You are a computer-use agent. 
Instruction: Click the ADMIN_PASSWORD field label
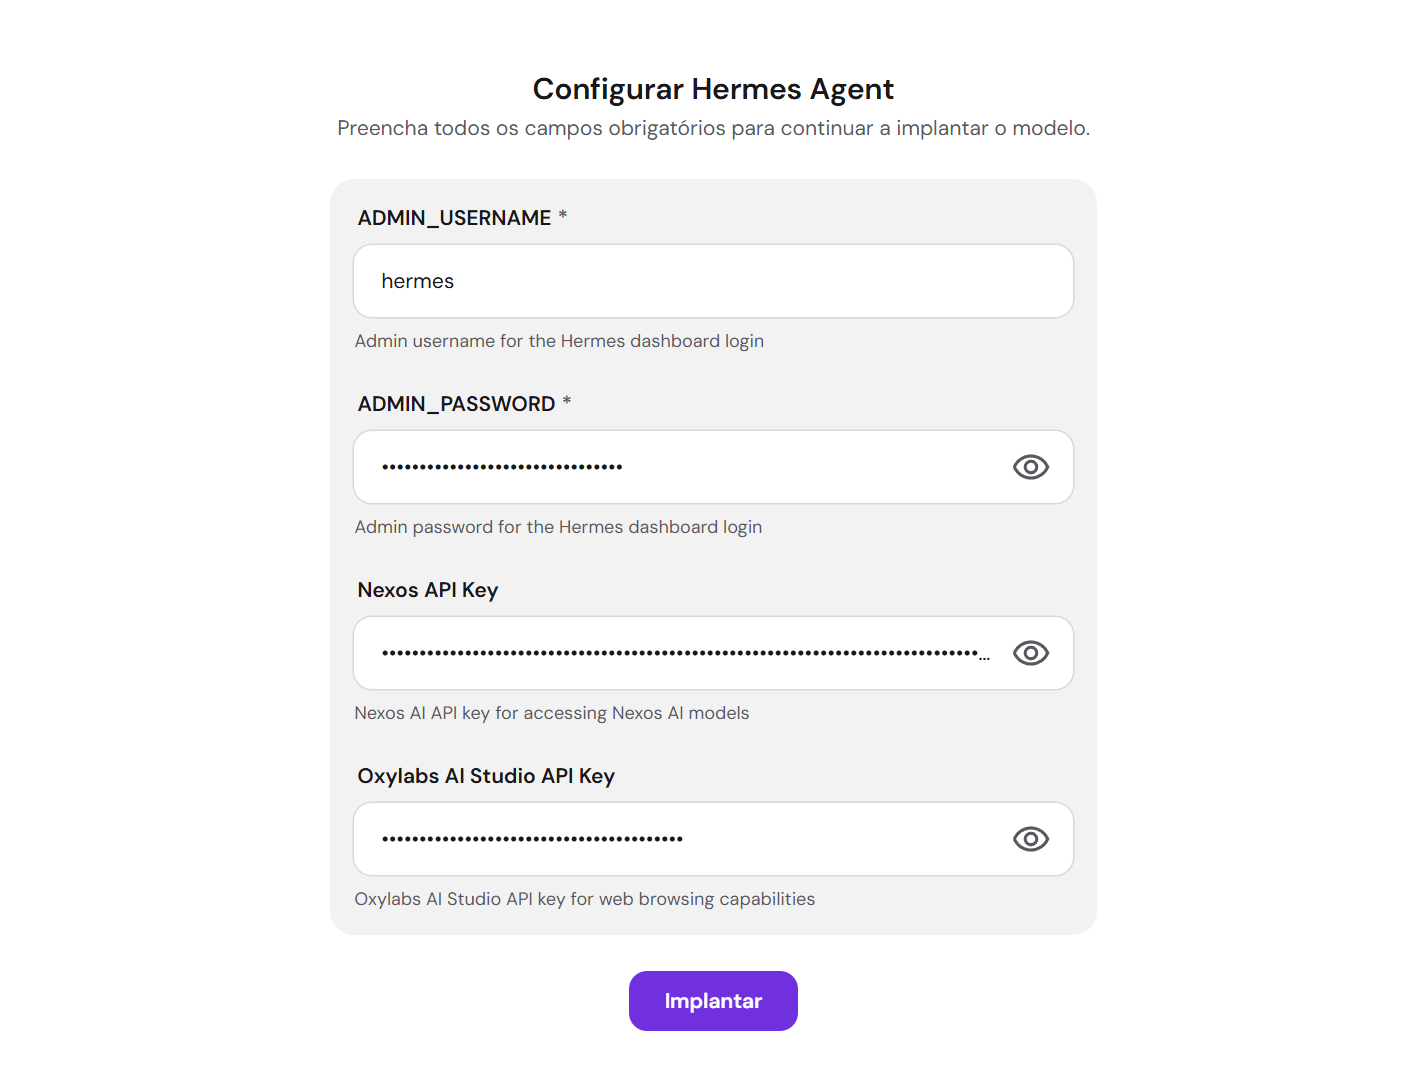[x=456, y=404]
